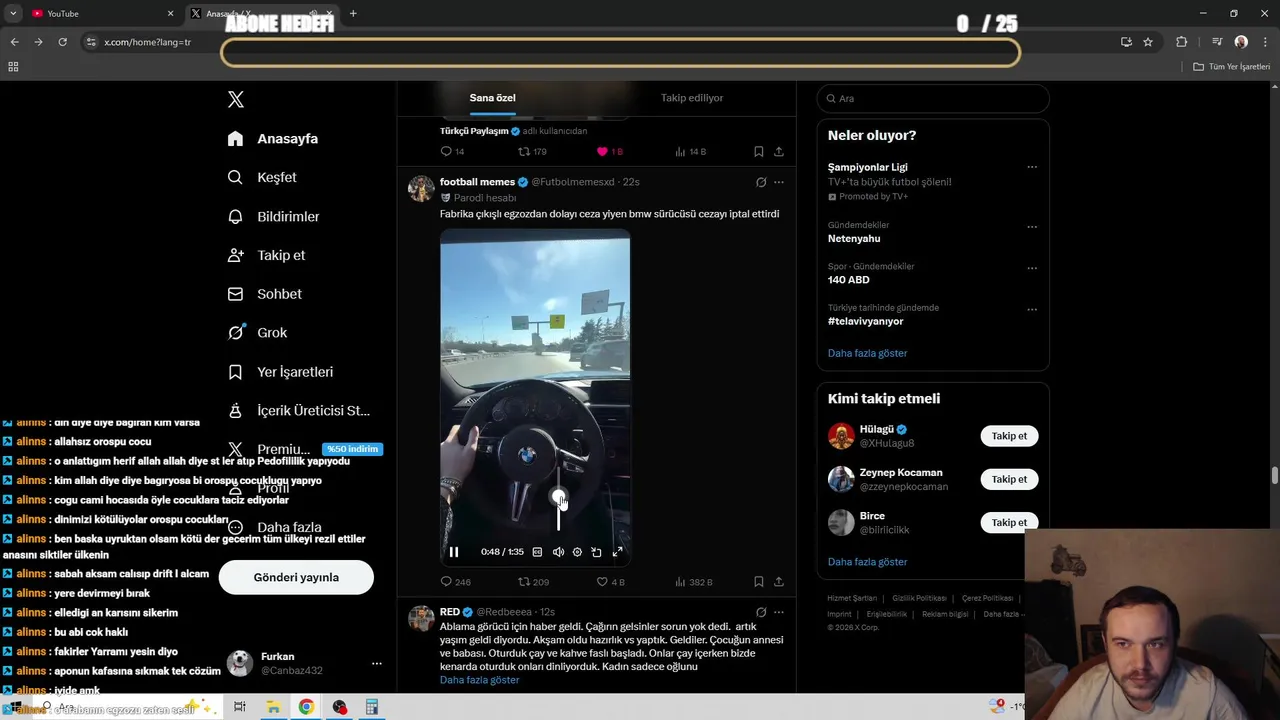
Task: Open Grok actions on the RED post
Action: pos(761,612)
